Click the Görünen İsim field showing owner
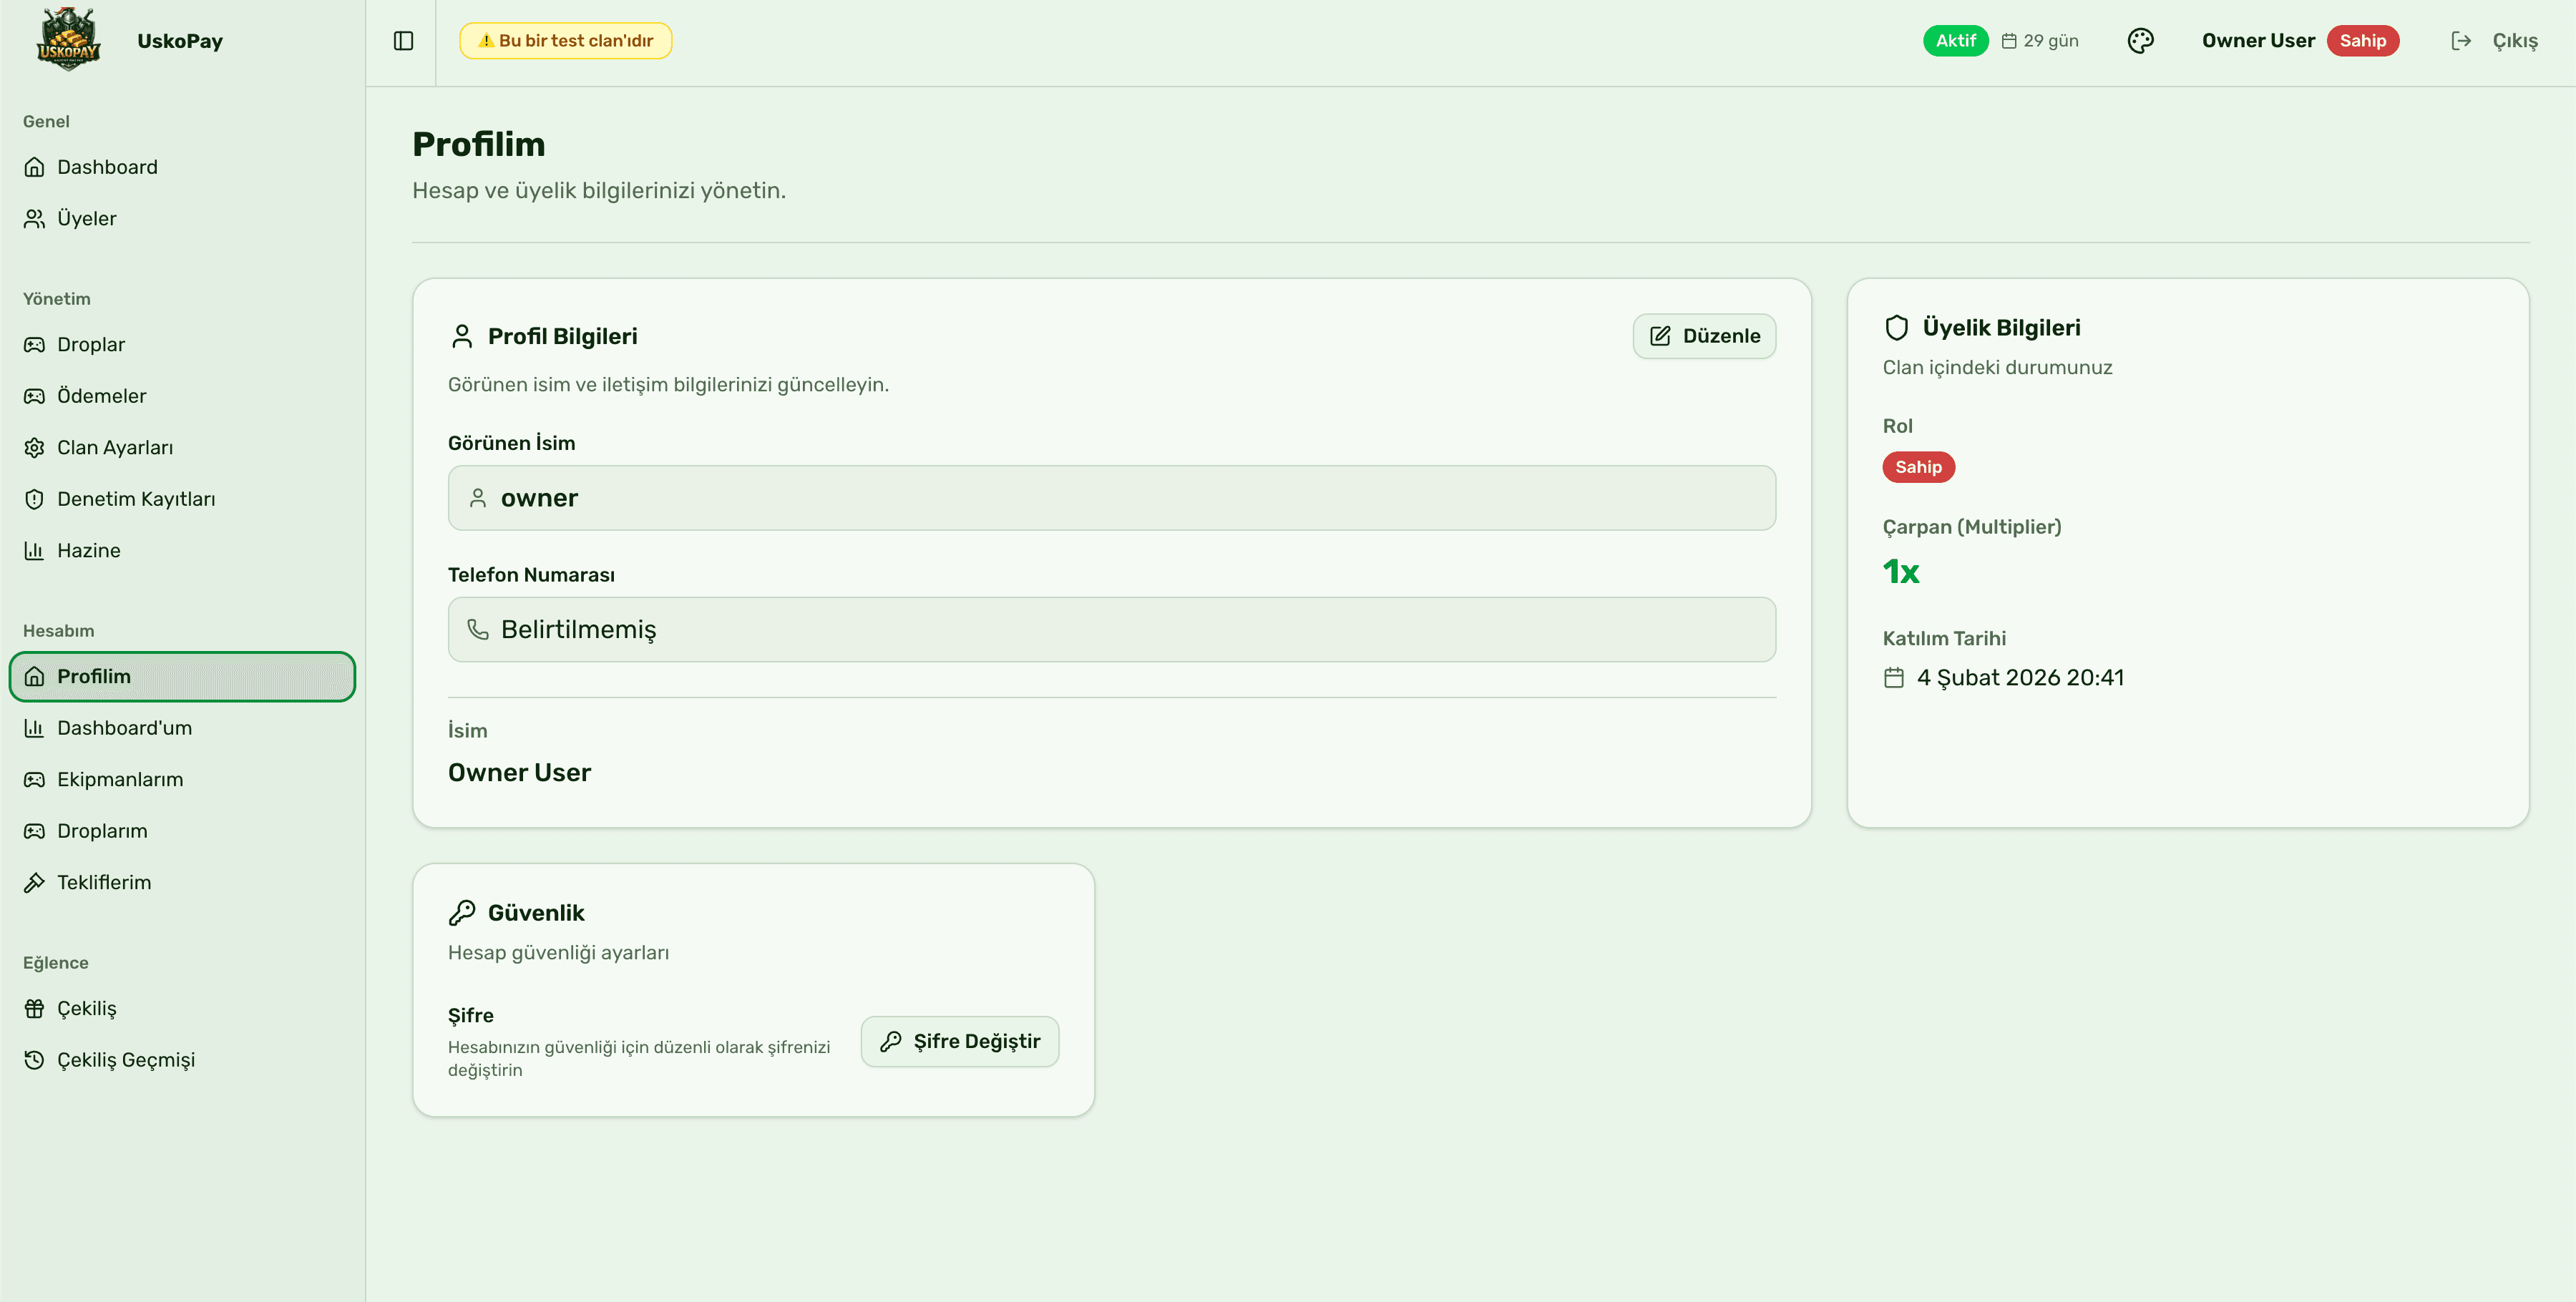The image size is (2576, 1302). (x=1111, y=497)
